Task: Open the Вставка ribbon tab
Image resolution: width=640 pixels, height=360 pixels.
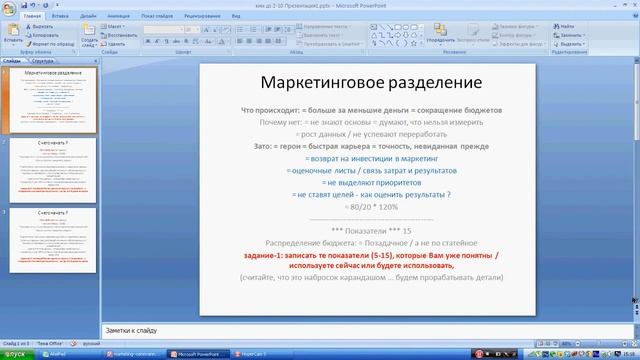Action: pos(60,16)
